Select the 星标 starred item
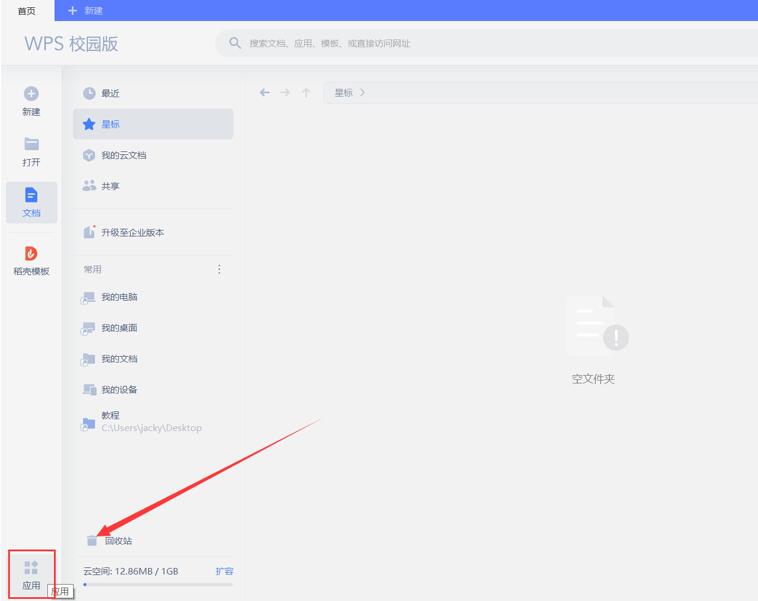This screenshot has height=601, width=758. 153,124
